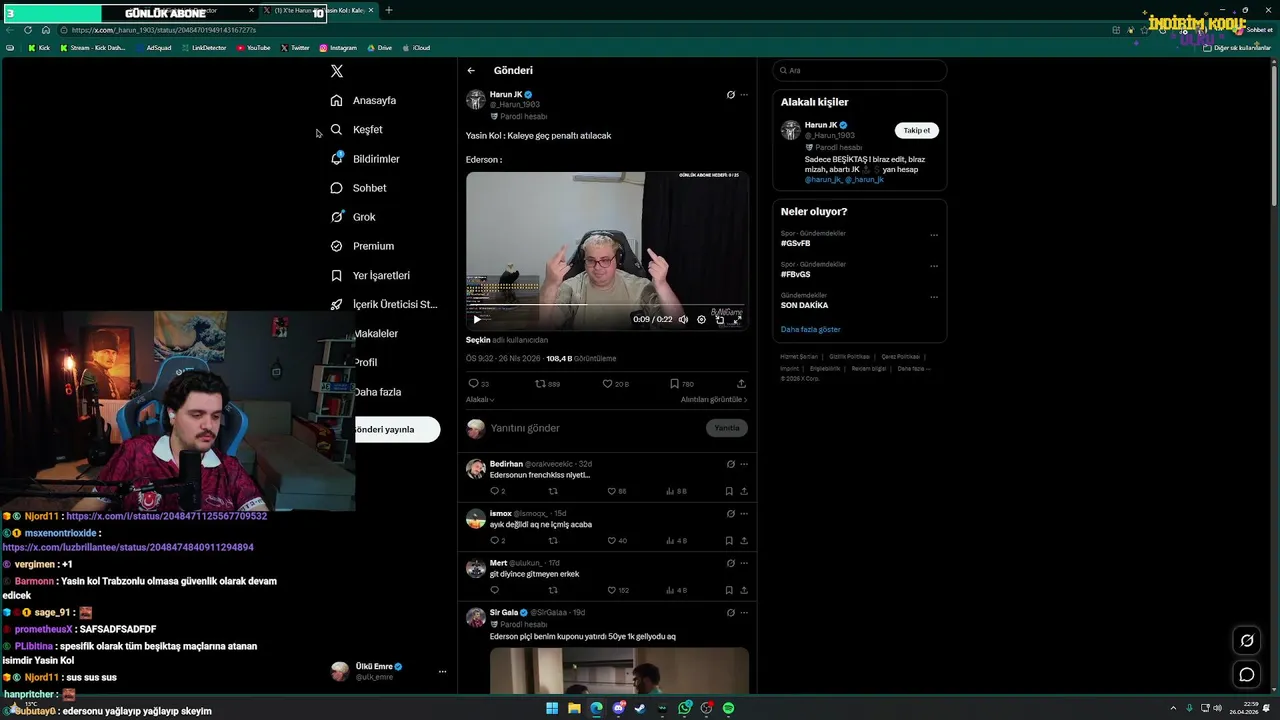
Task: Open the Ülkü Emre account menu
Action: click(390, 671)
